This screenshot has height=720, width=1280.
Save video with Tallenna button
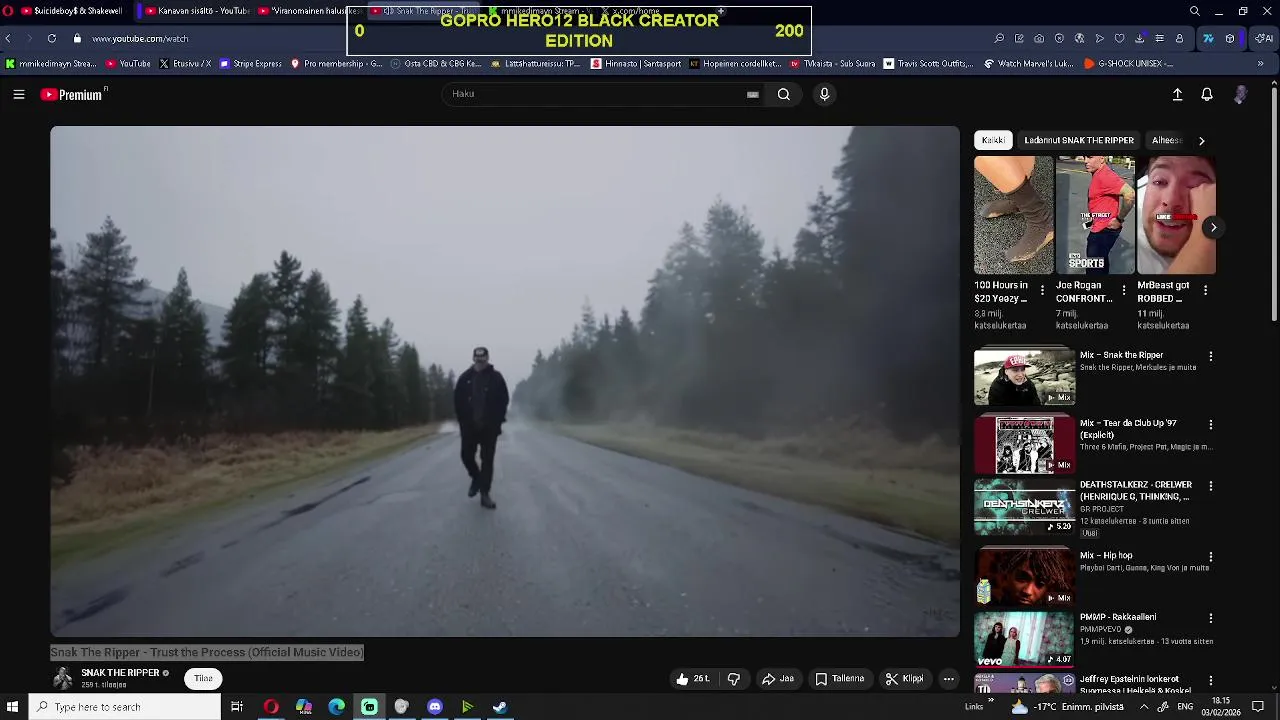point(839,679)
